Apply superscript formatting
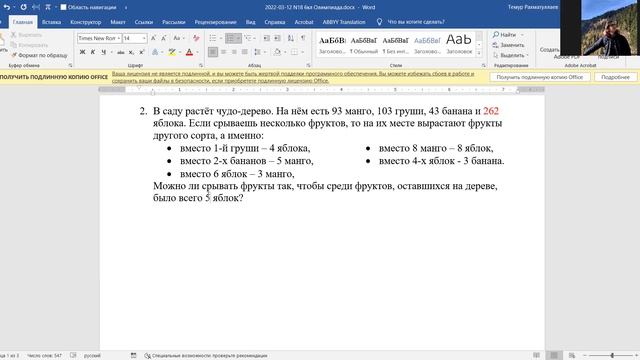The height and width of the screenshot is (360, 640). point(142,52)
